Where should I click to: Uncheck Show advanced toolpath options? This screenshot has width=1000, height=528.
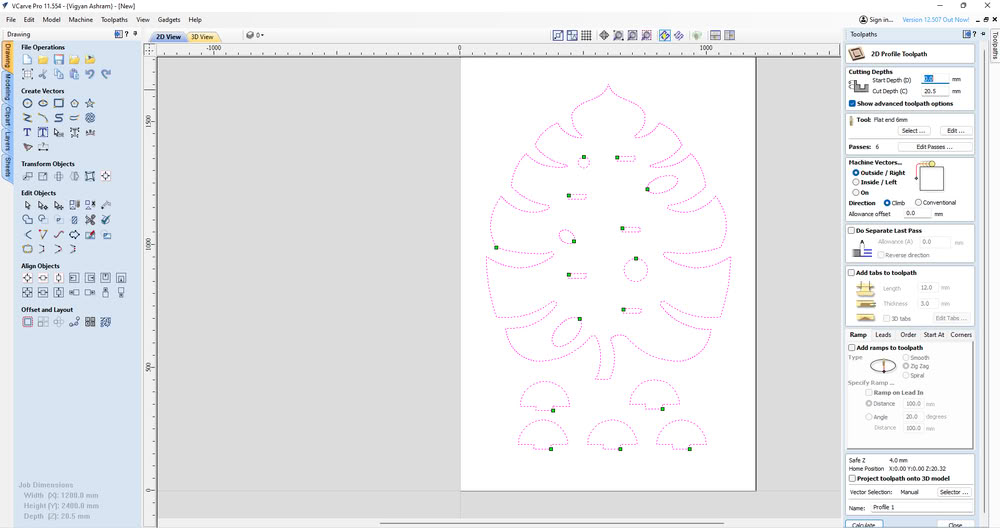(x=852, y=103)
